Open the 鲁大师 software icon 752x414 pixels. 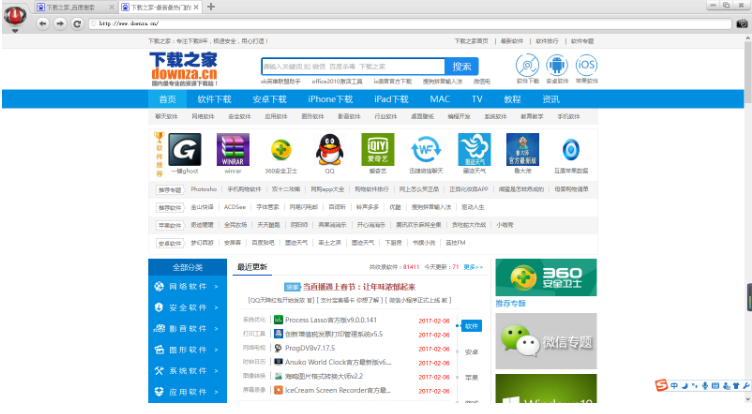point(522,149)
